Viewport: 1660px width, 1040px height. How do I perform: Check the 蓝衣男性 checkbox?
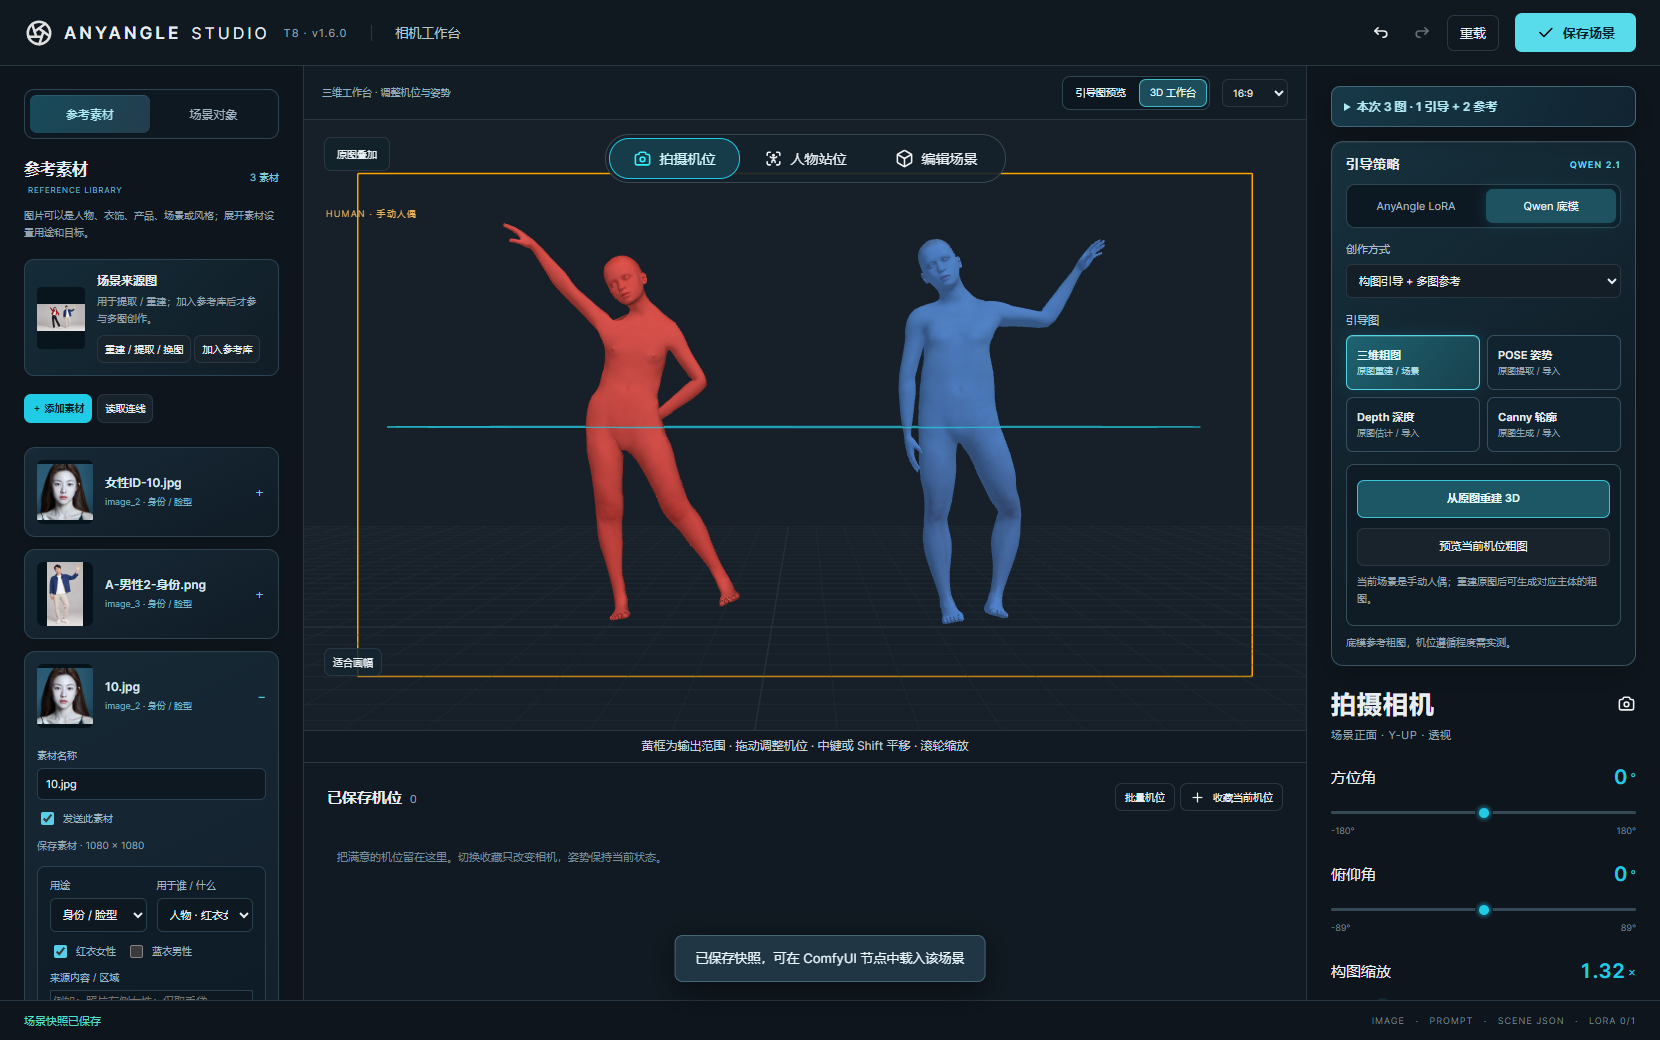[136, 952]
